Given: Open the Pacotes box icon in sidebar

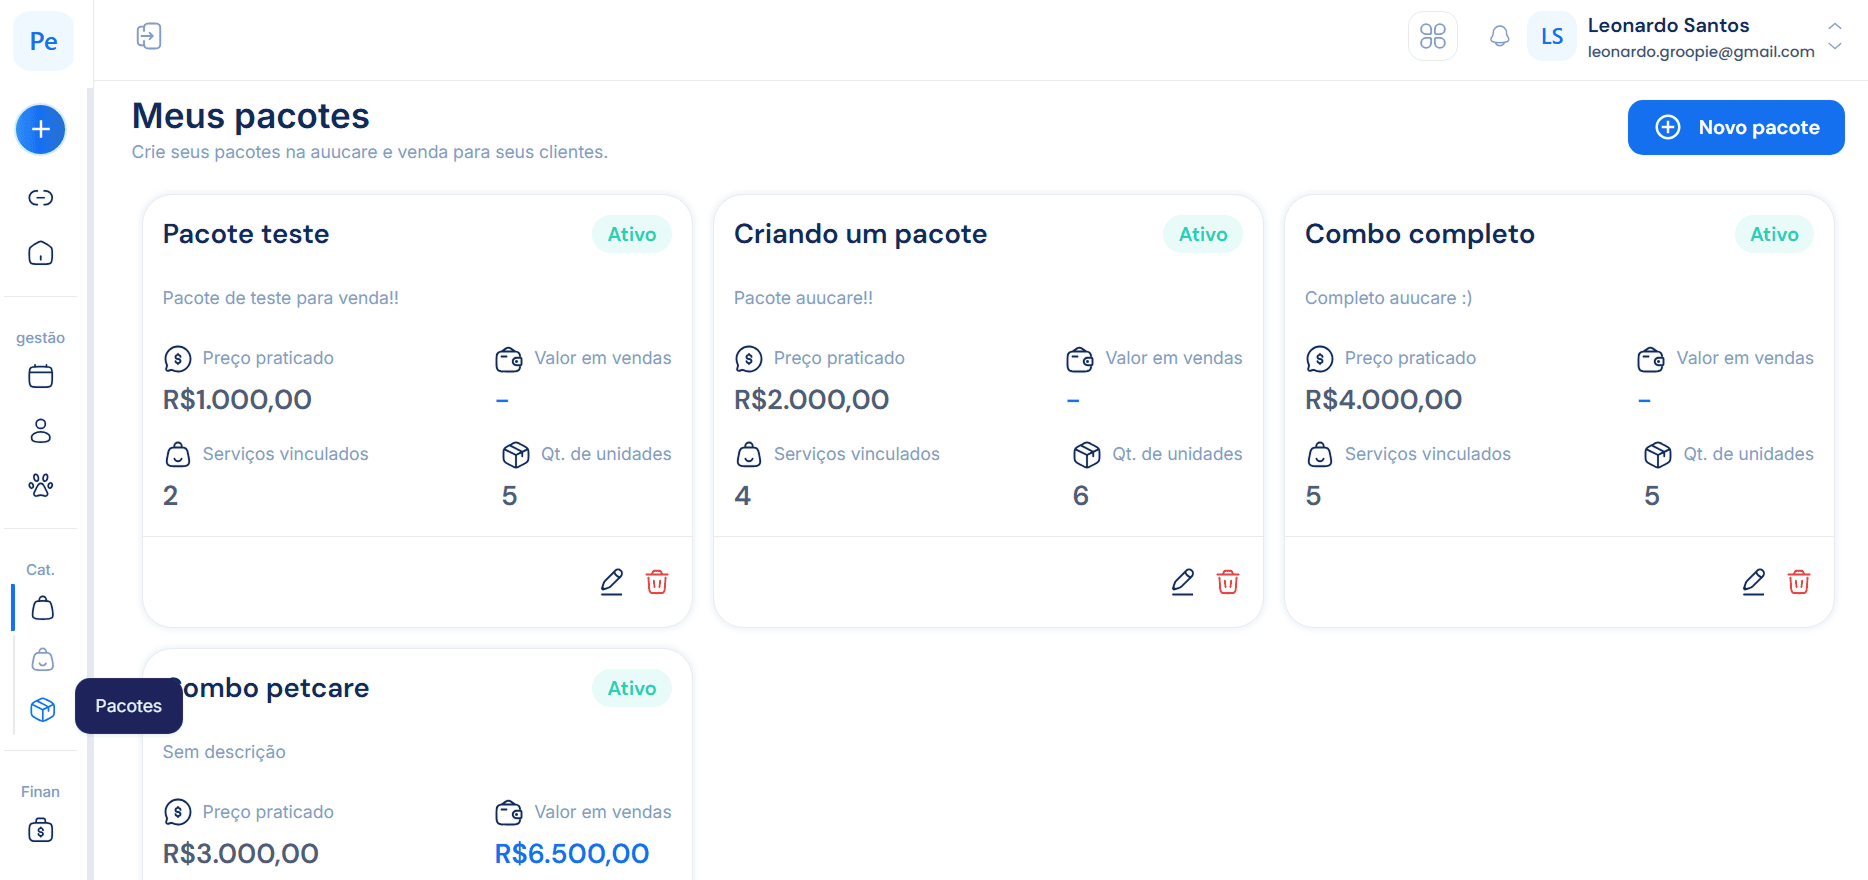Looking at the screenshot, I should click(43, 709).
